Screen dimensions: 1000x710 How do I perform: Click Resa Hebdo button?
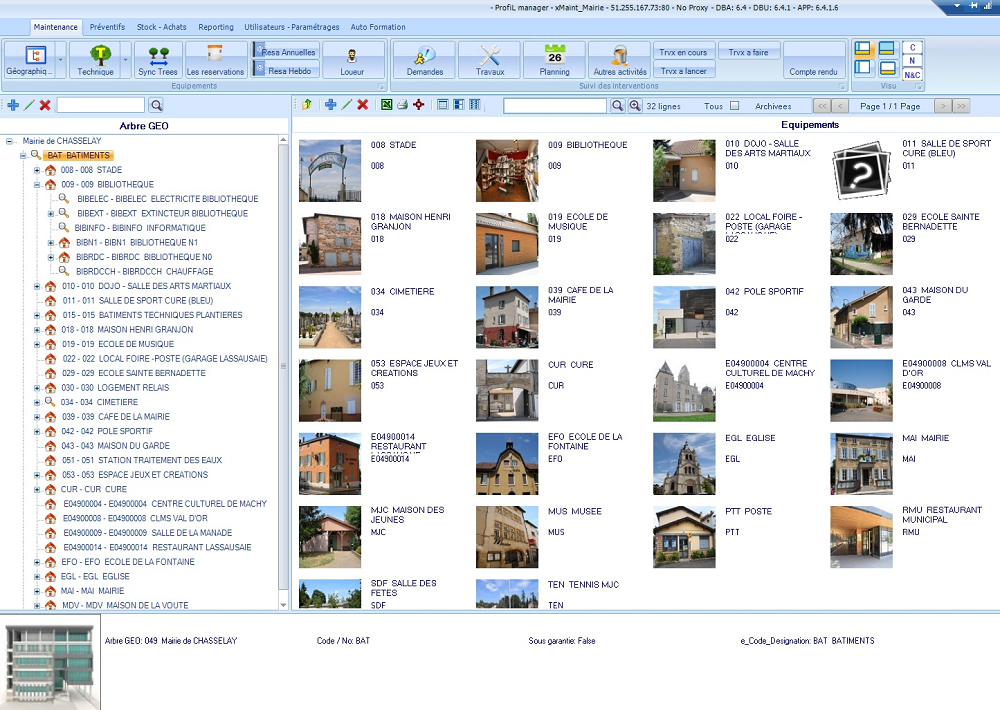(286, 70)
